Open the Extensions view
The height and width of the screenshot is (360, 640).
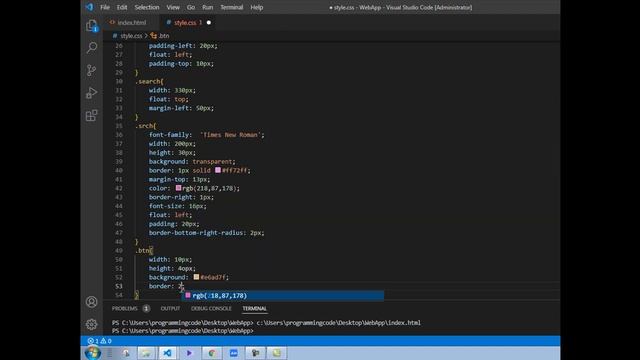coord(91,116)
